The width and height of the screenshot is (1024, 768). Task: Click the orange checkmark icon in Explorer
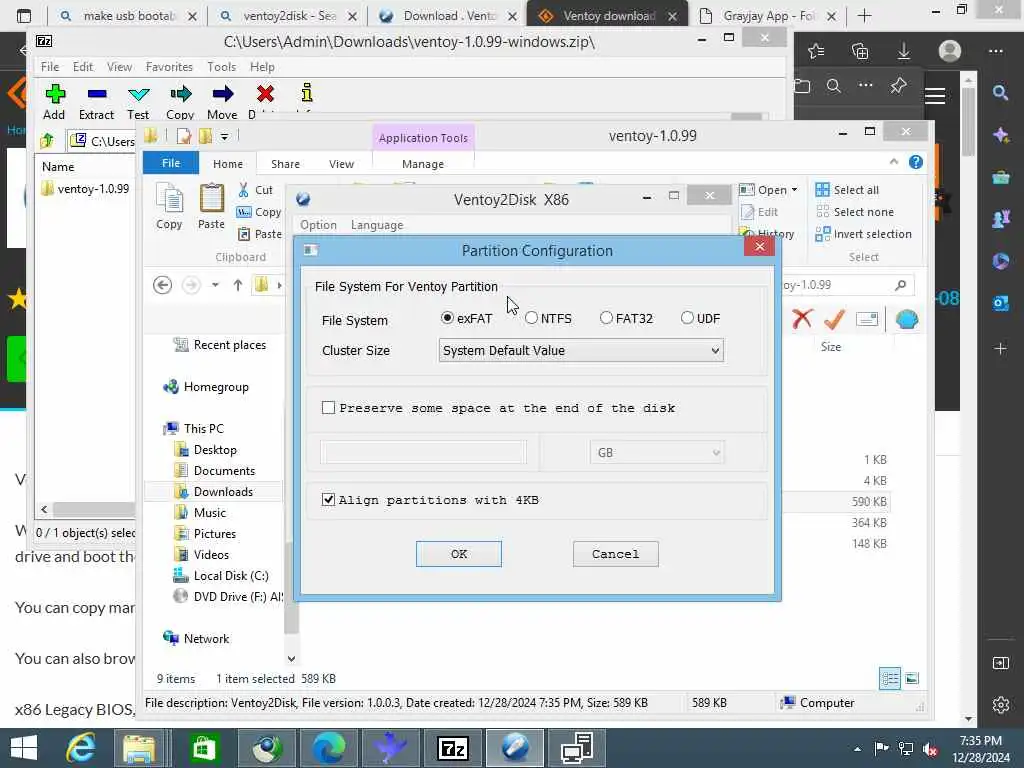pos(834,319)
